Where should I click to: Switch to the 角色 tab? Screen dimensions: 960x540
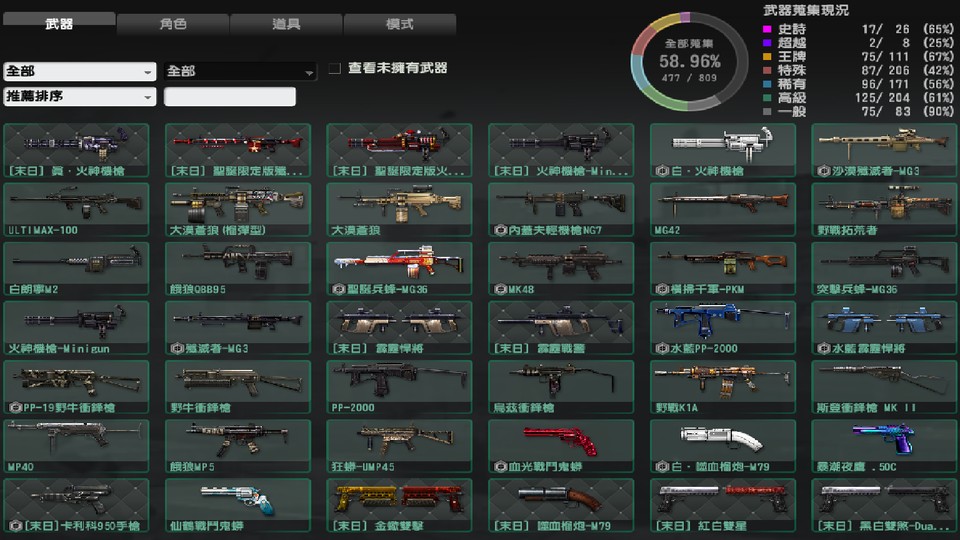pos(172,24)
